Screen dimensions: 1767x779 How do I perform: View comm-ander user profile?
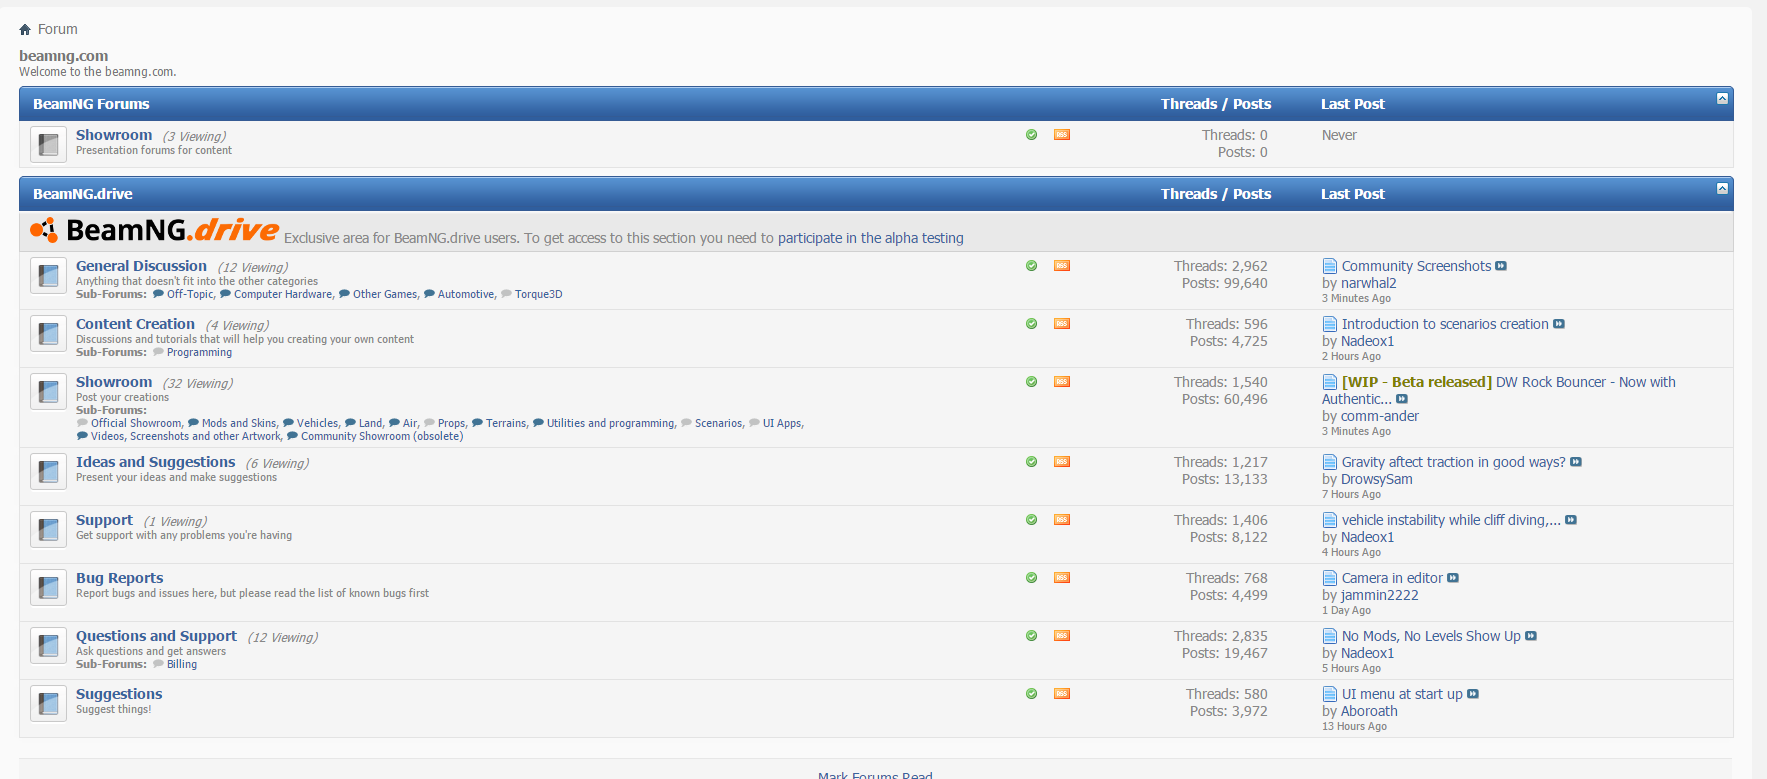point(1379,416)
